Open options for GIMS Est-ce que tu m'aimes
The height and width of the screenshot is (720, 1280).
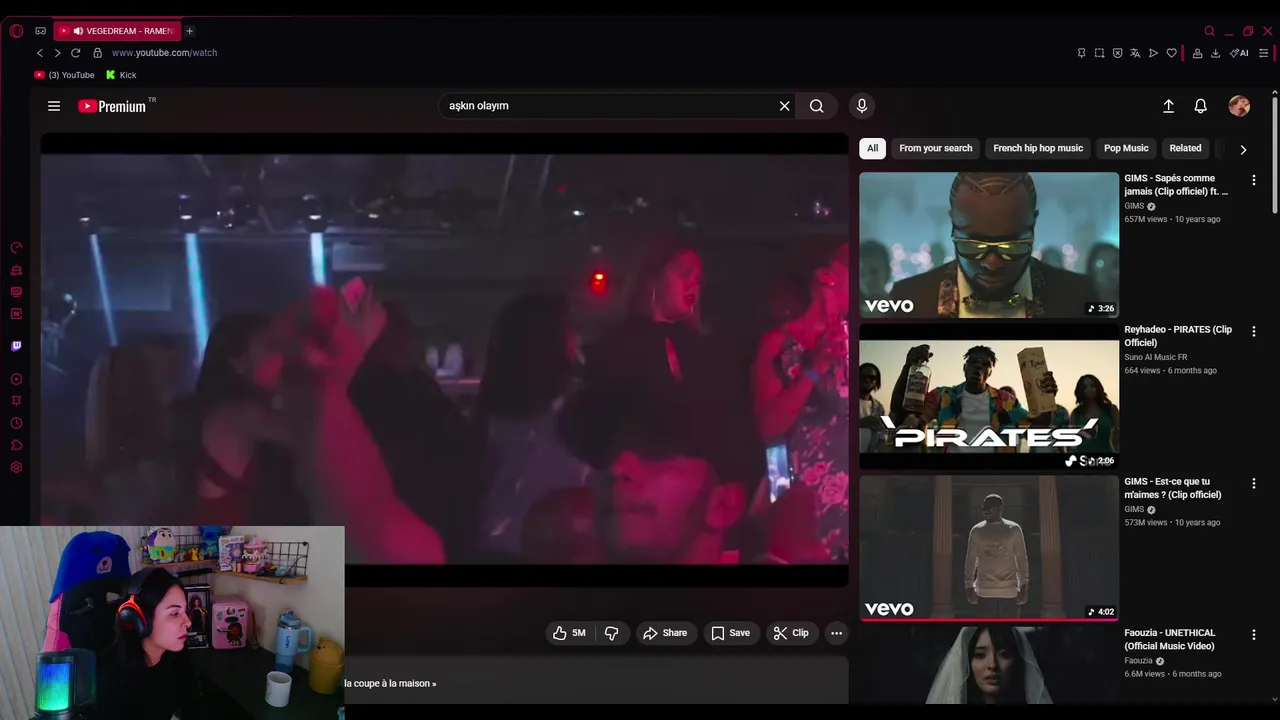(1253, 483)
